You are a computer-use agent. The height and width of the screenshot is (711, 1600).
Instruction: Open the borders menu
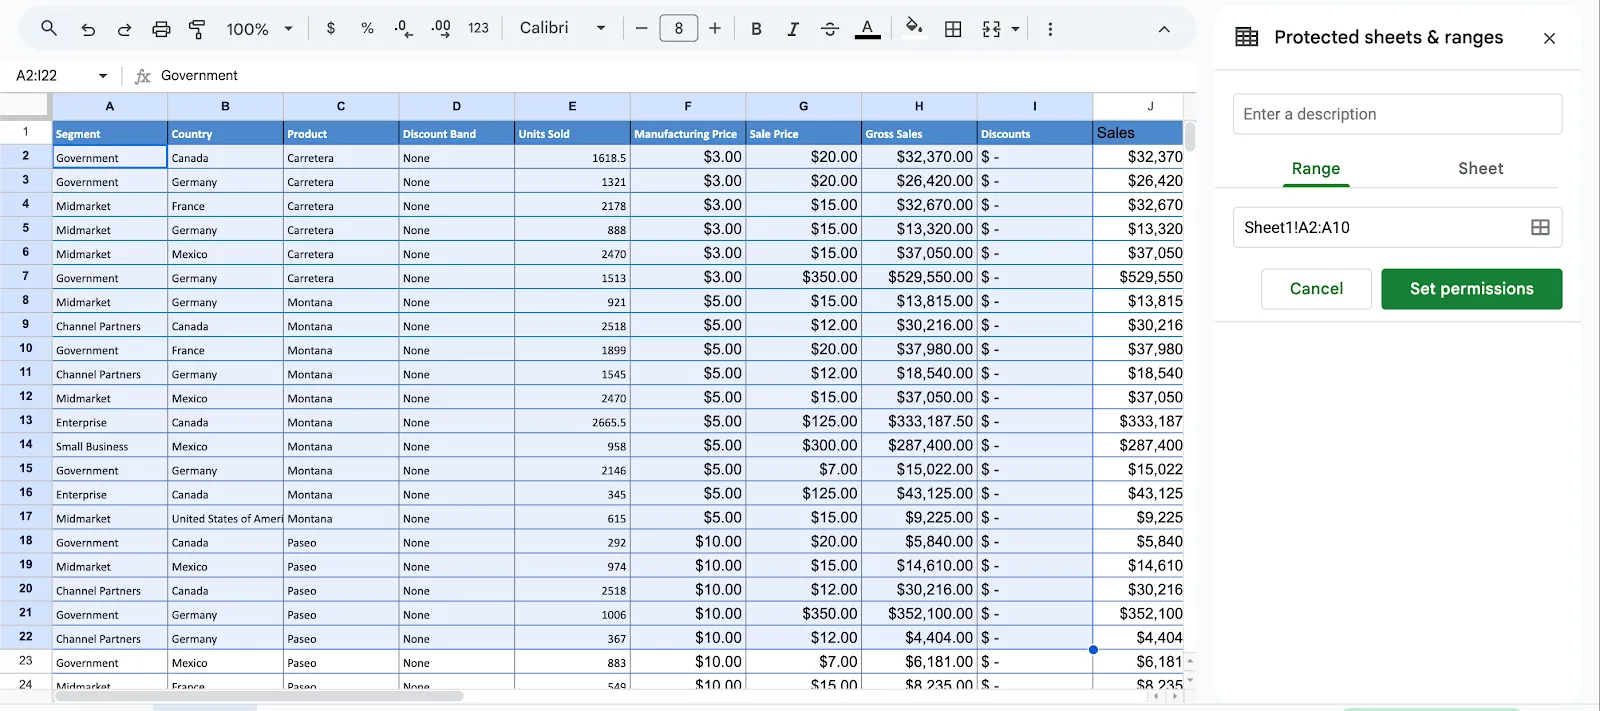pyautogui.click(x=953, y=29)
